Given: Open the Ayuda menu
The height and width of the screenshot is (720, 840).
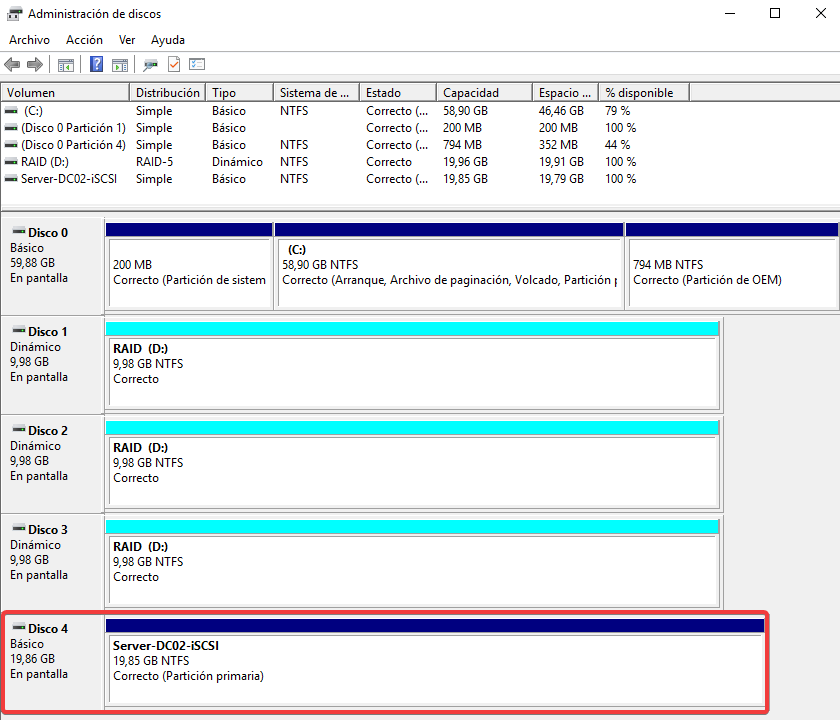Looking at the screenshot, I should point(168,40).
